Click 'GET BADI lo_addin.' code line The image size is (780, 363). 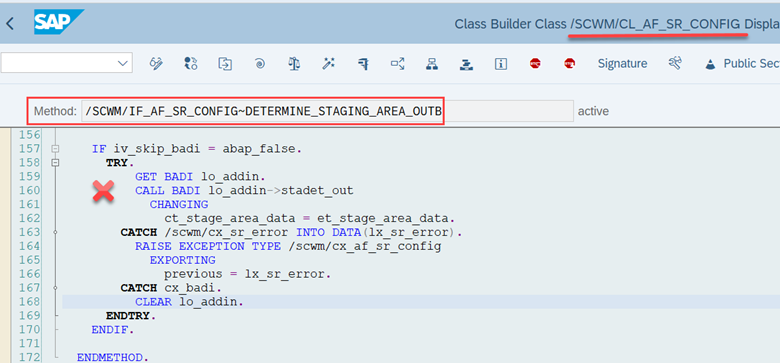click(x=200, y=177)
